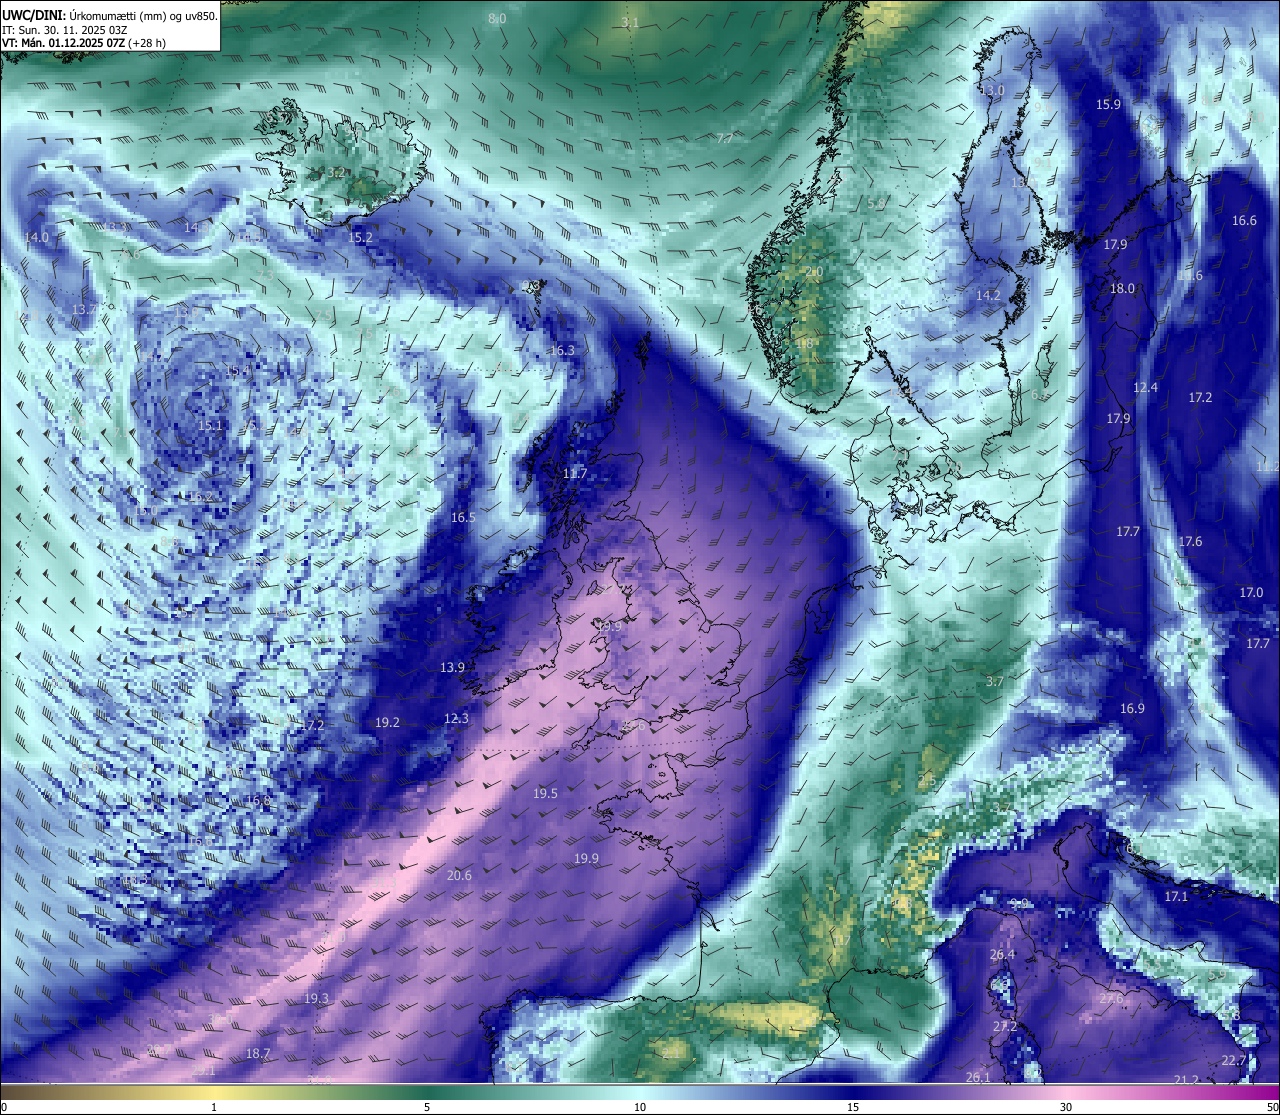
Task: Click the 15.1 value in the cyclone
Action: tap(210, 425)
